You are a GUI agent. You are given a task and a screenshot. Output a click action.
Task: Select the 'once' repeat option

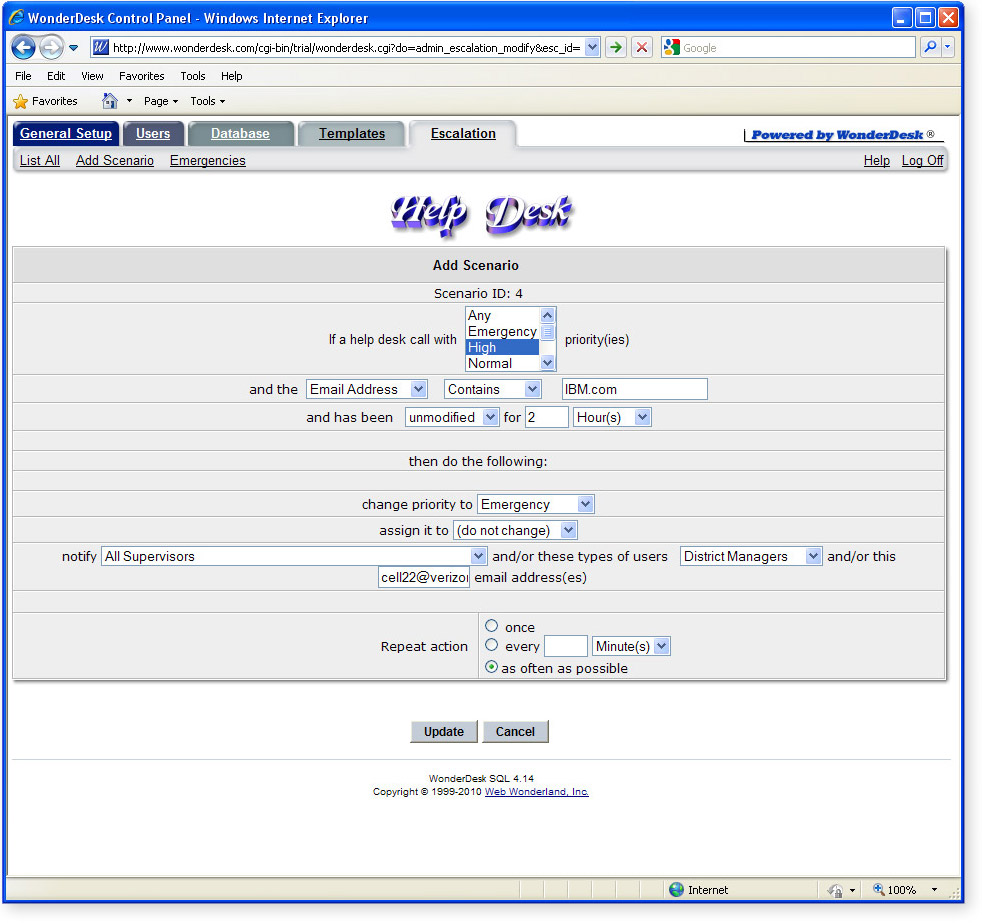(x=492, y=626)
